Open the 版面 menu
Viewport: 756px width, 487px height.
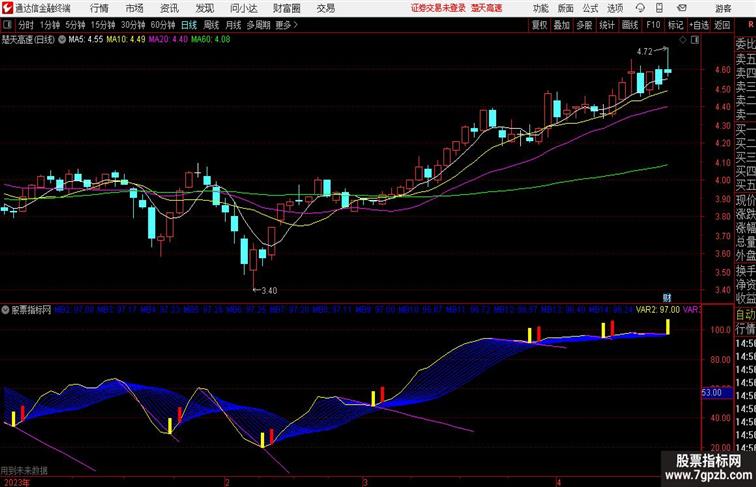566,8
